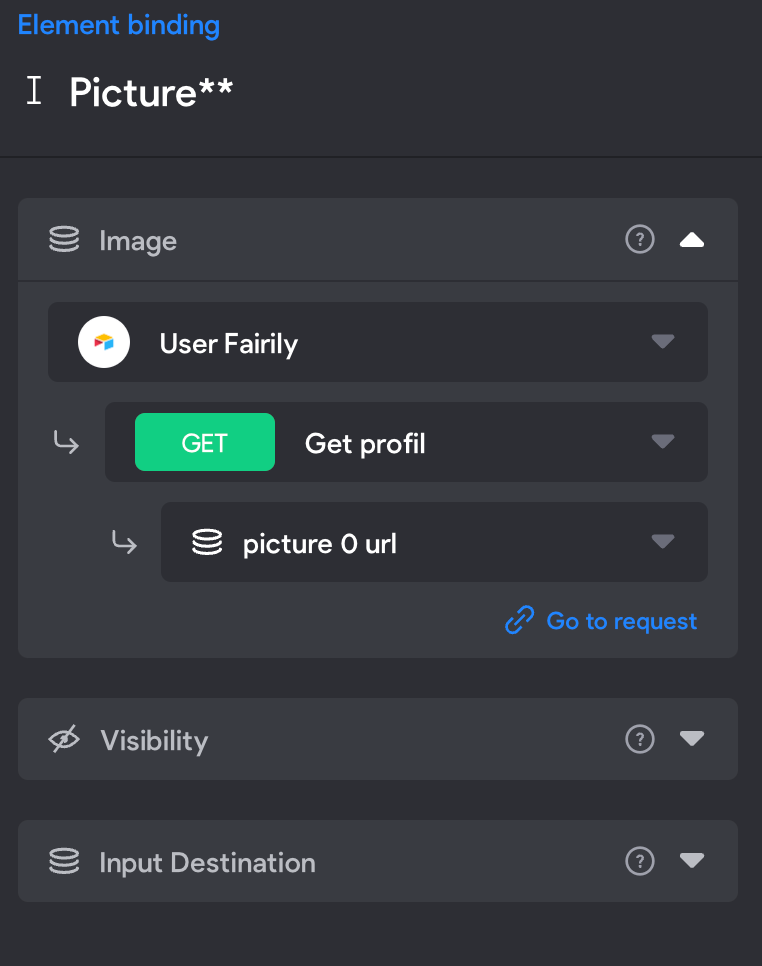
Task: Collapse the Image section with the up arrow
Action: (x=691, y=240)
